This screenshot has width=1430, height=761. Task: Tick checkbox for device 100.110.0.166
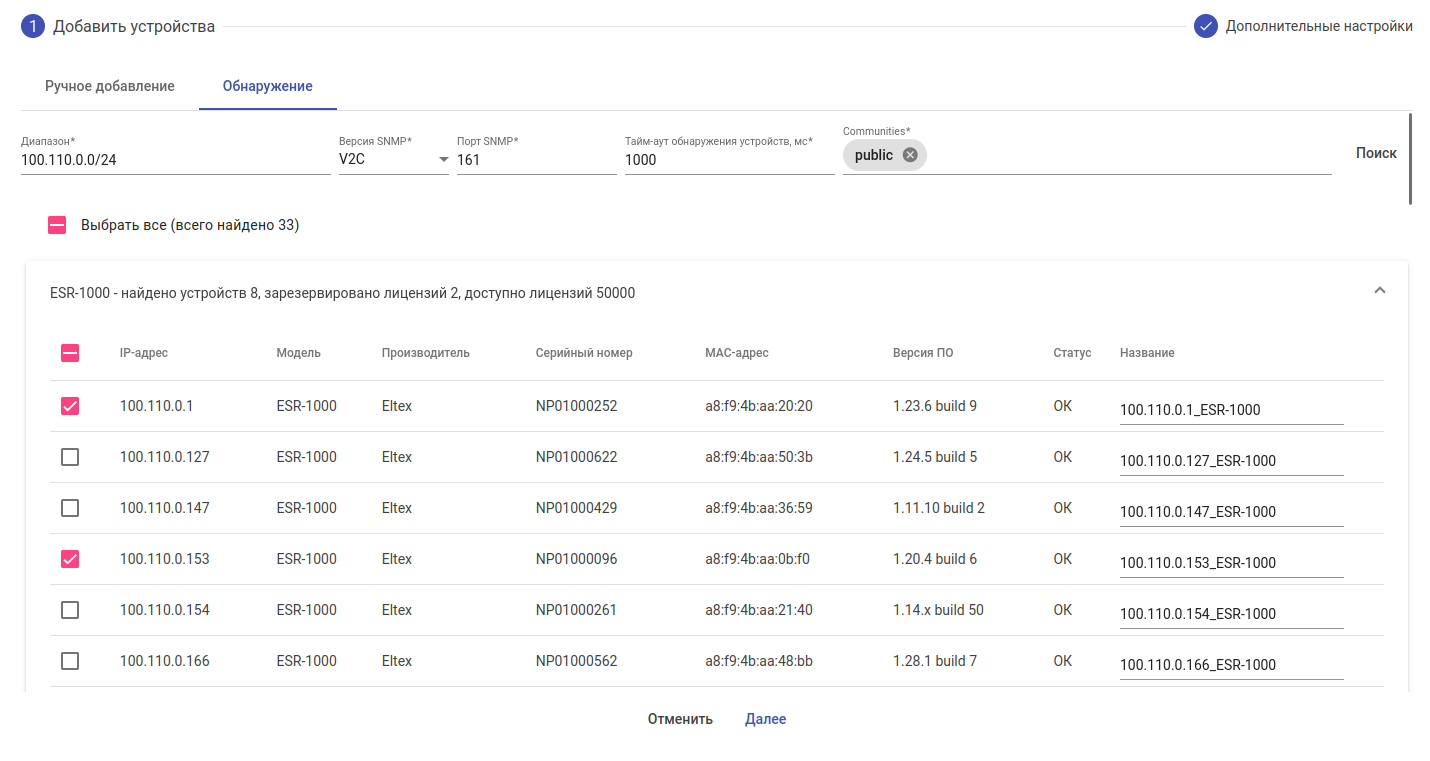(70, 661)
